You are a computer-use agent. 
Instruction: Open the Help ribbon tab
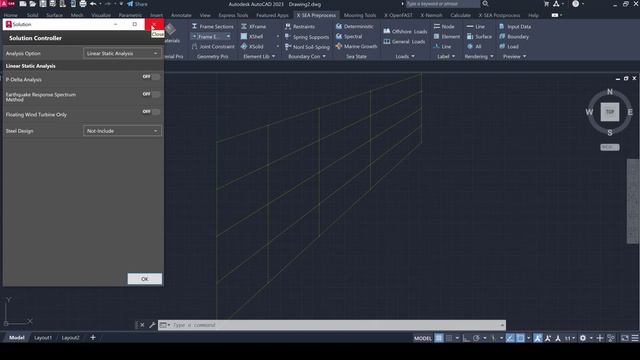(533, 16)
